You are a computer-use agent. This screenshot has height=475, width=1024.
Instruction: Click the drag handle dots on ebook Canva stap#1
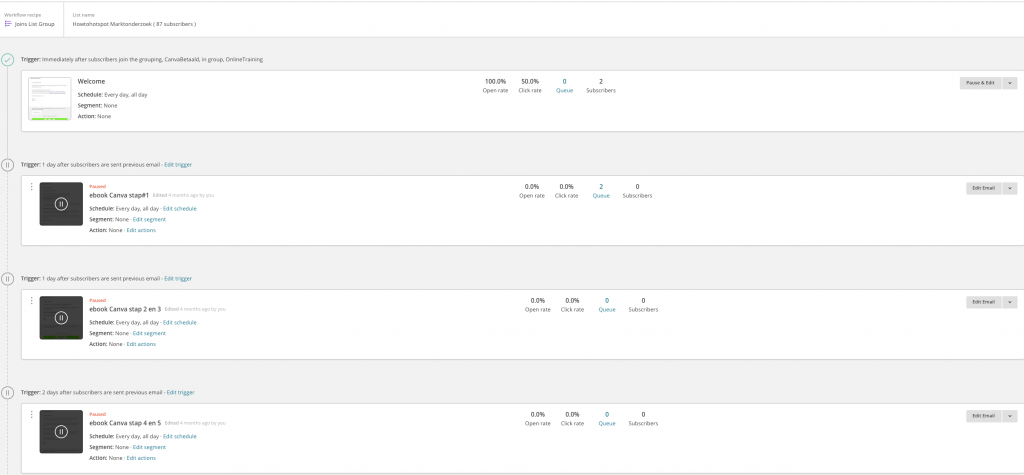[32, 187]
